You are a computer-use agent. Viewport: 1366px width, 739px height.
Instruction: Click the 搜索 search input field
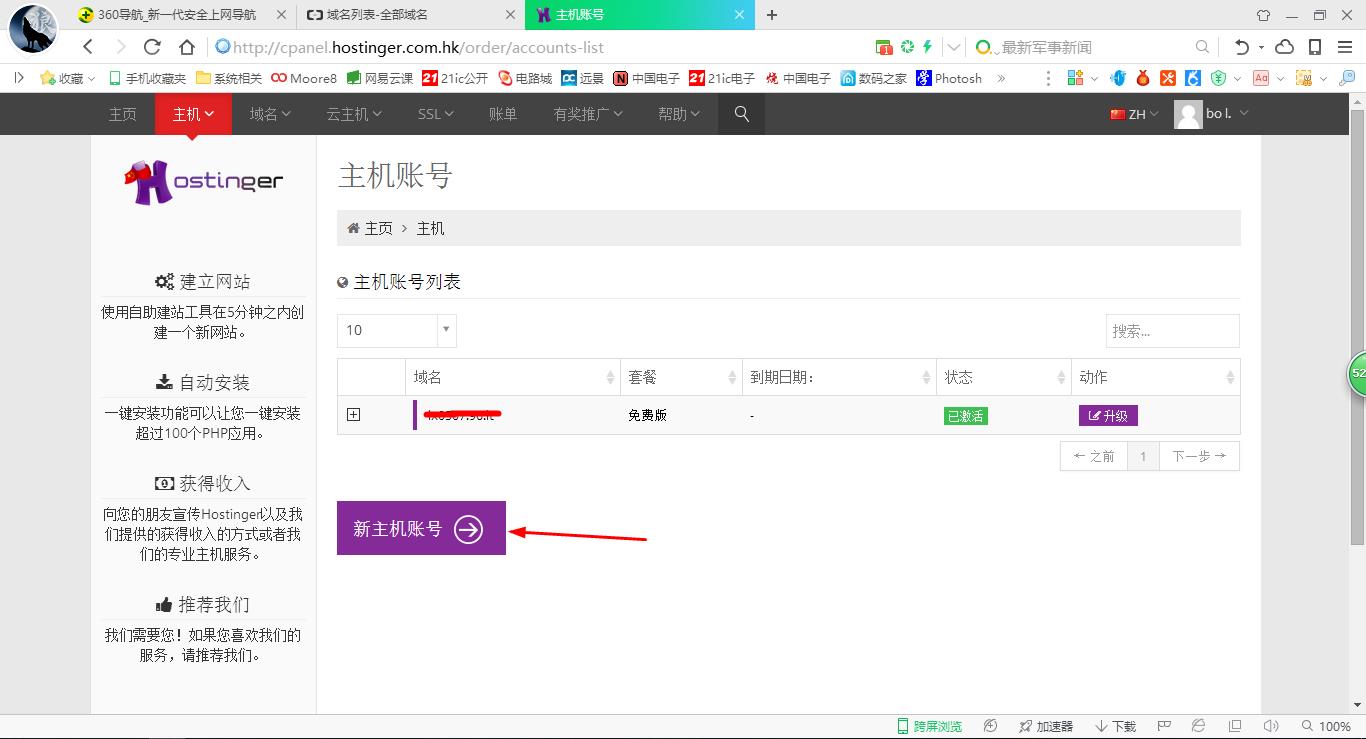pos(1172,330)
